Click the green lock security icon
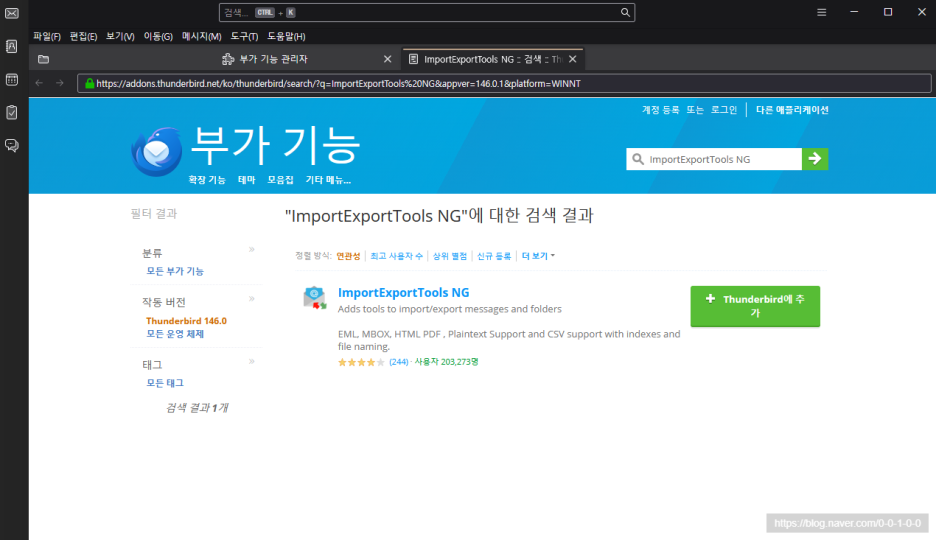 click(x=90, y=84)
